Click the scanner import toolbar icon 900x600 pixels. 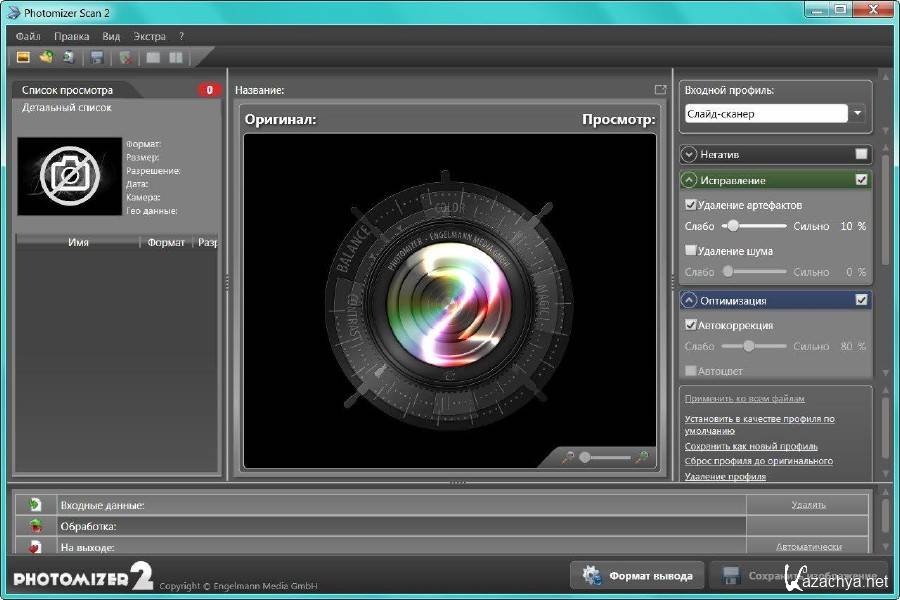[x=68, y=57]
